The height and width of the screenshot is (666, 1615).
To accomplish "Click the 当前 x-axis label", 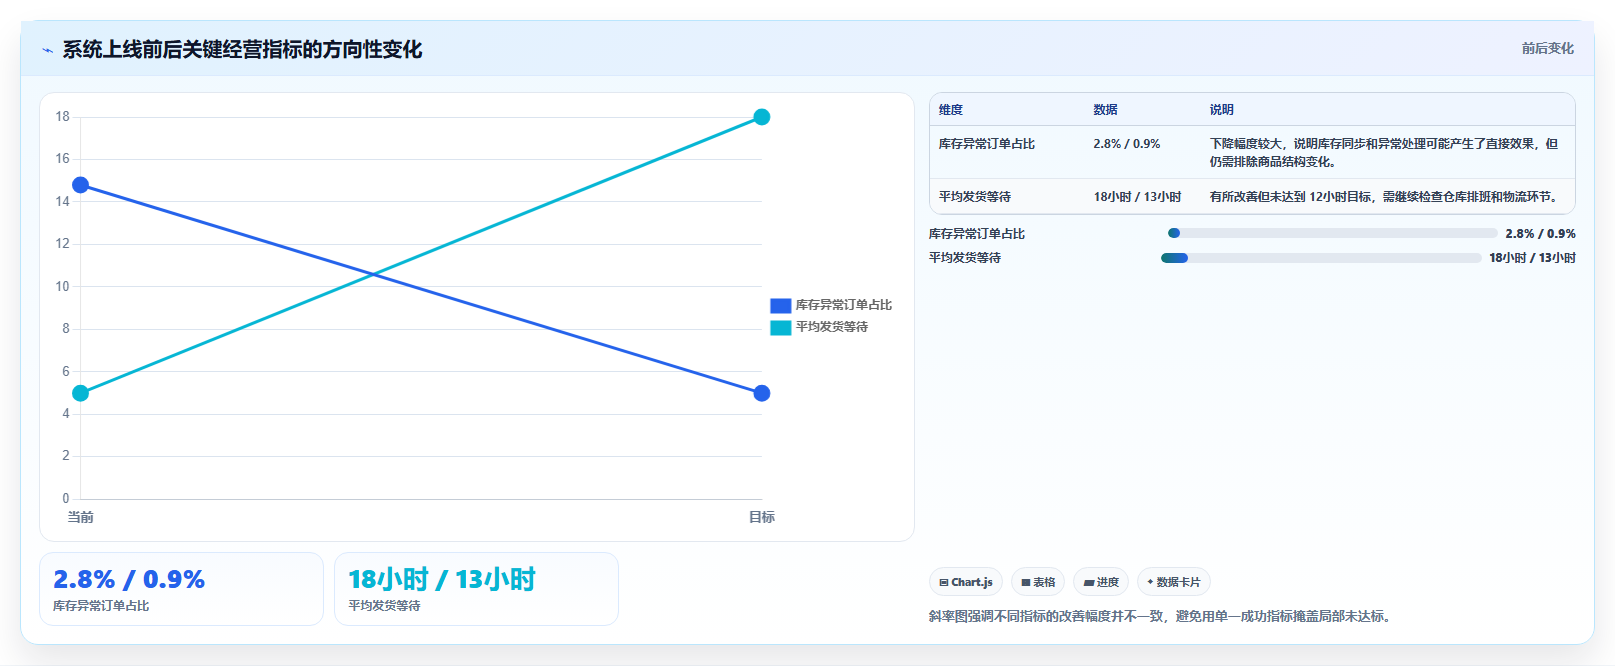I will click(81, 517).
